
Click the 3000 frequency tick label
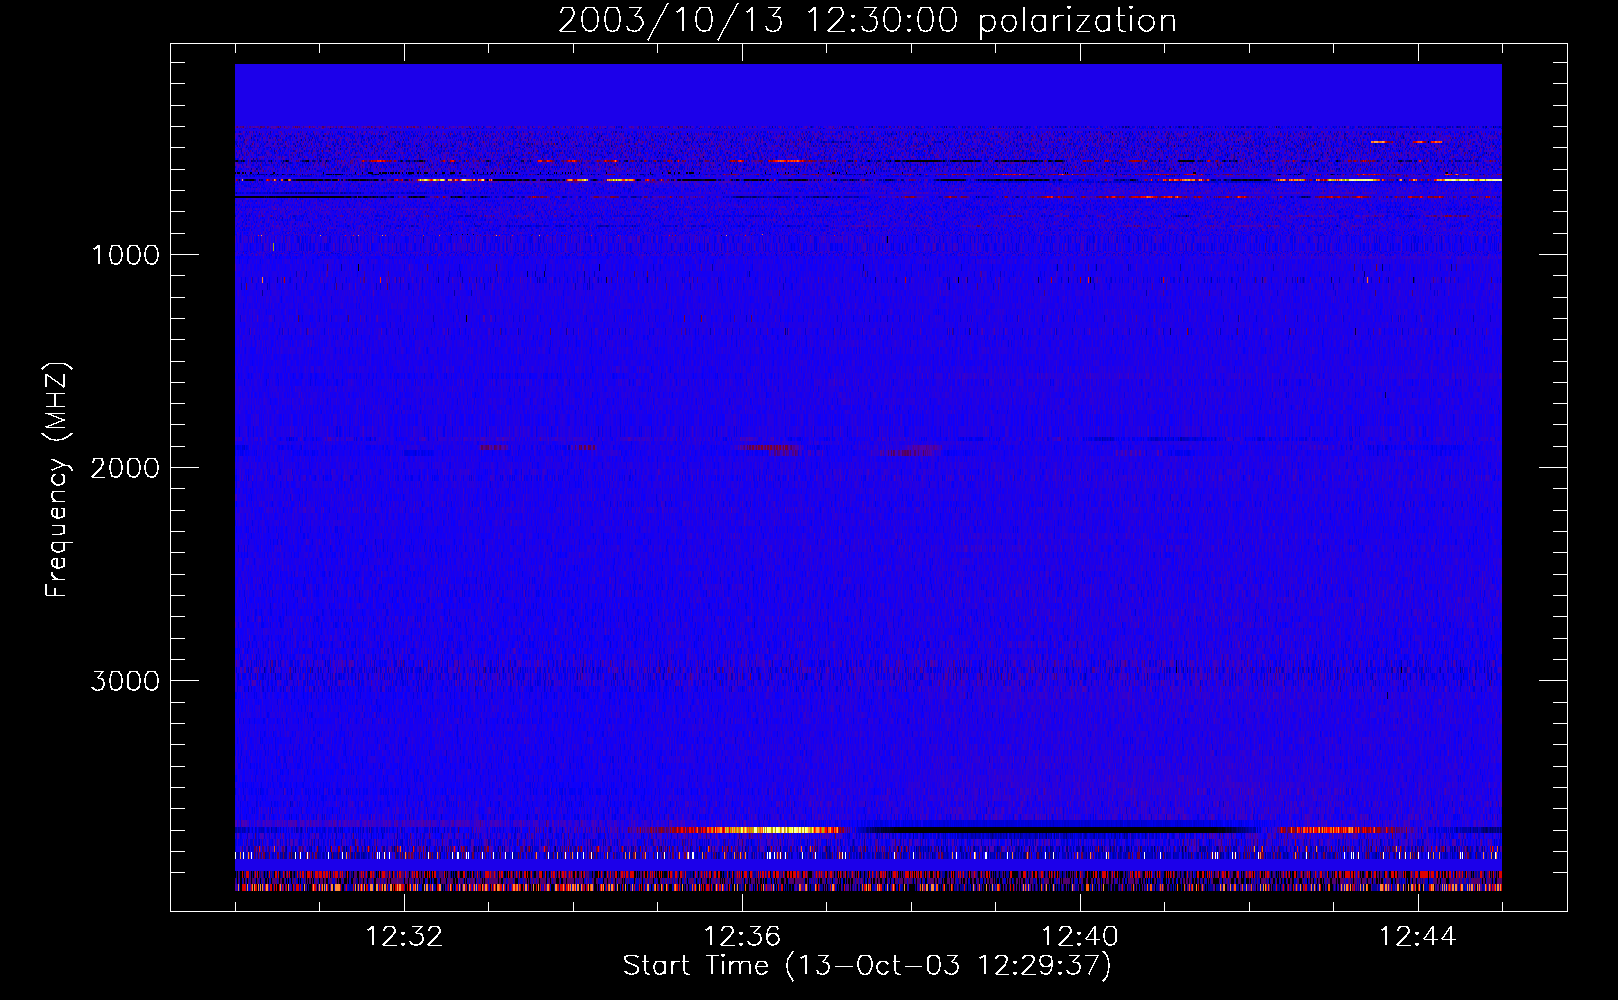pyautogui.click(x=125, y=681)
